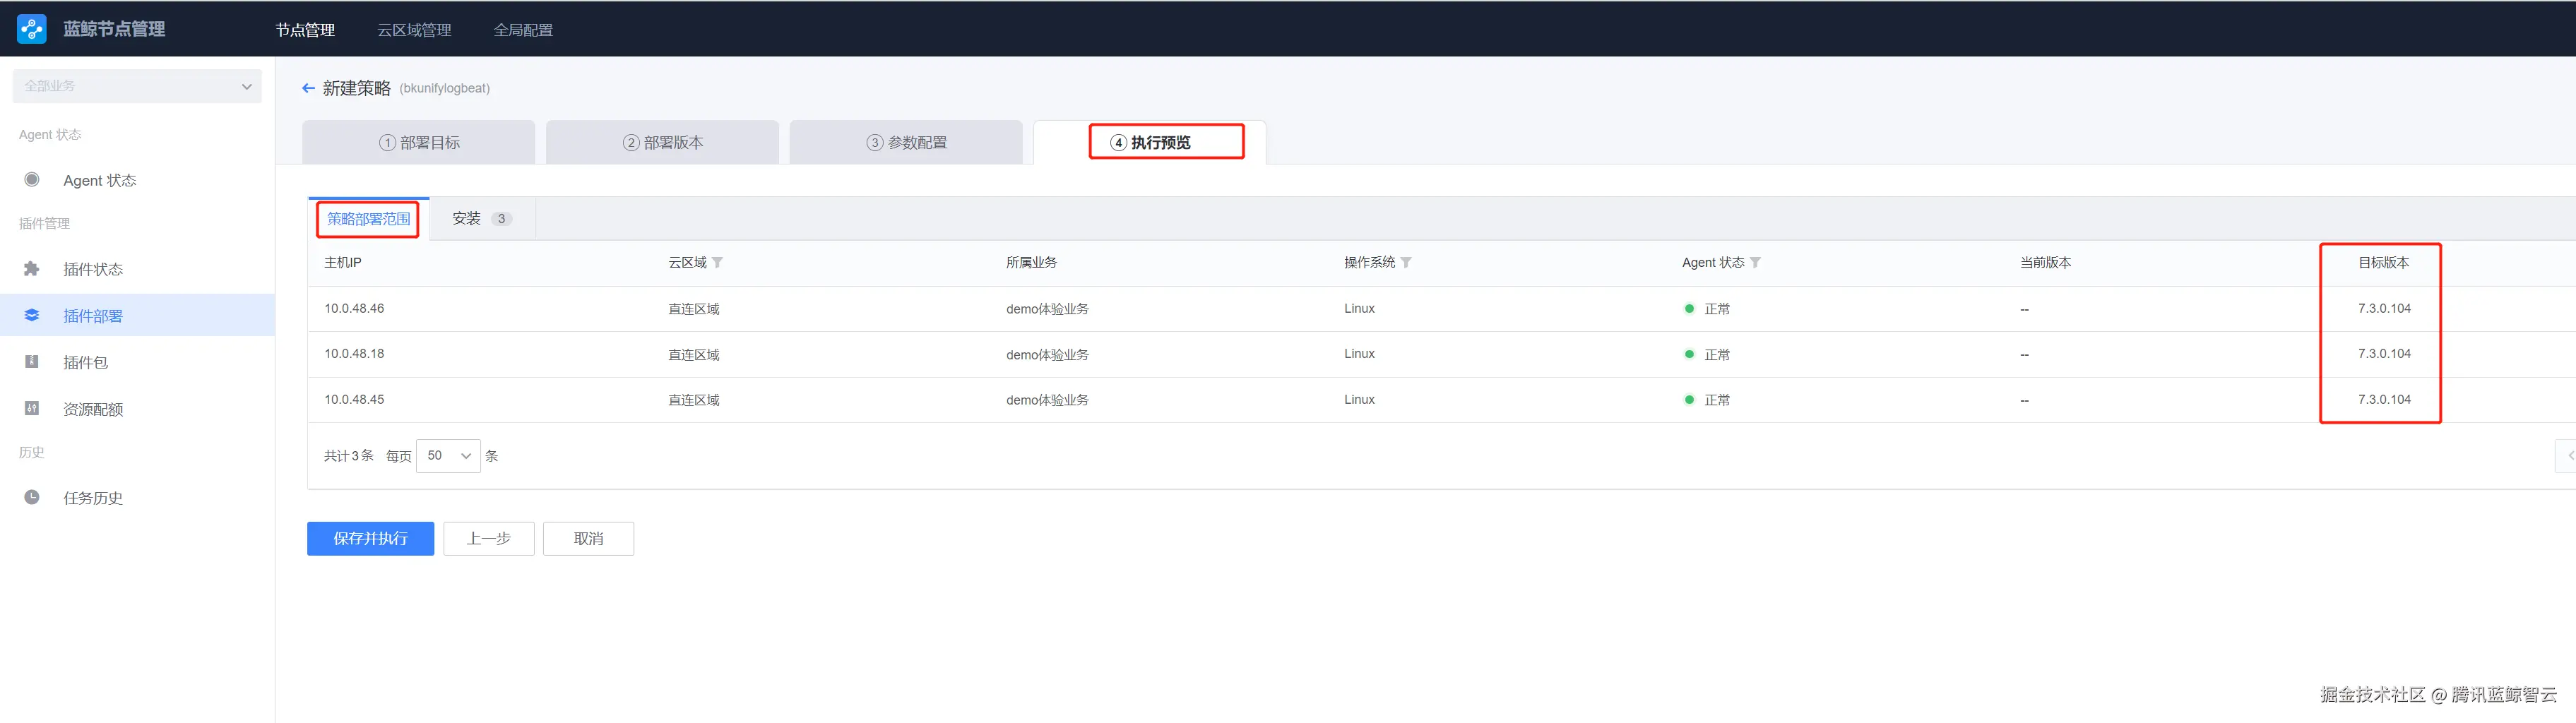Viewport: 2576px width, 723px height.
Task: Click the 保存并执行 button
Action: (x=370, y=539)
